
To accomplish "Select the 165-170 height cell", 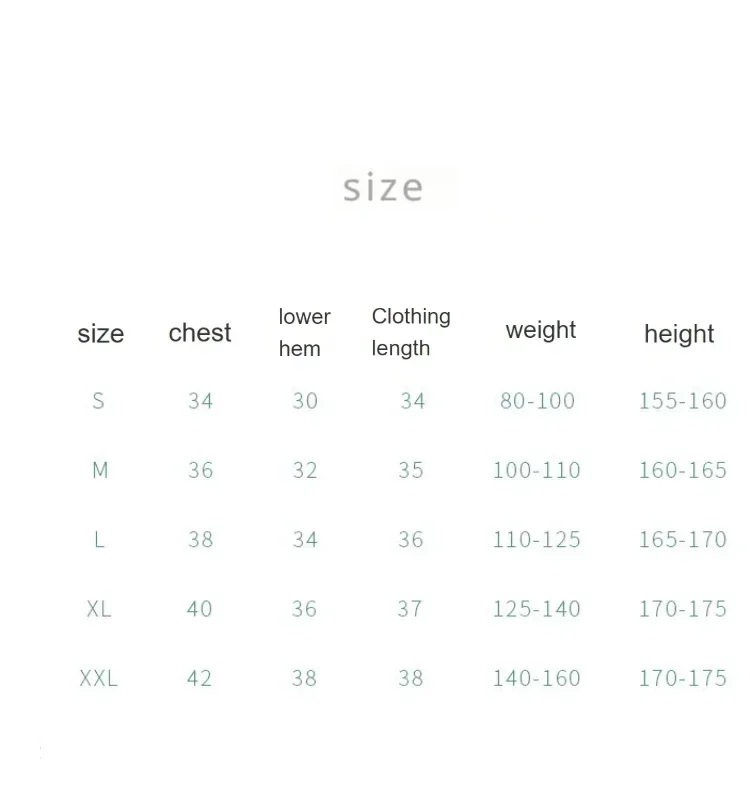I will tap(683, 539).
